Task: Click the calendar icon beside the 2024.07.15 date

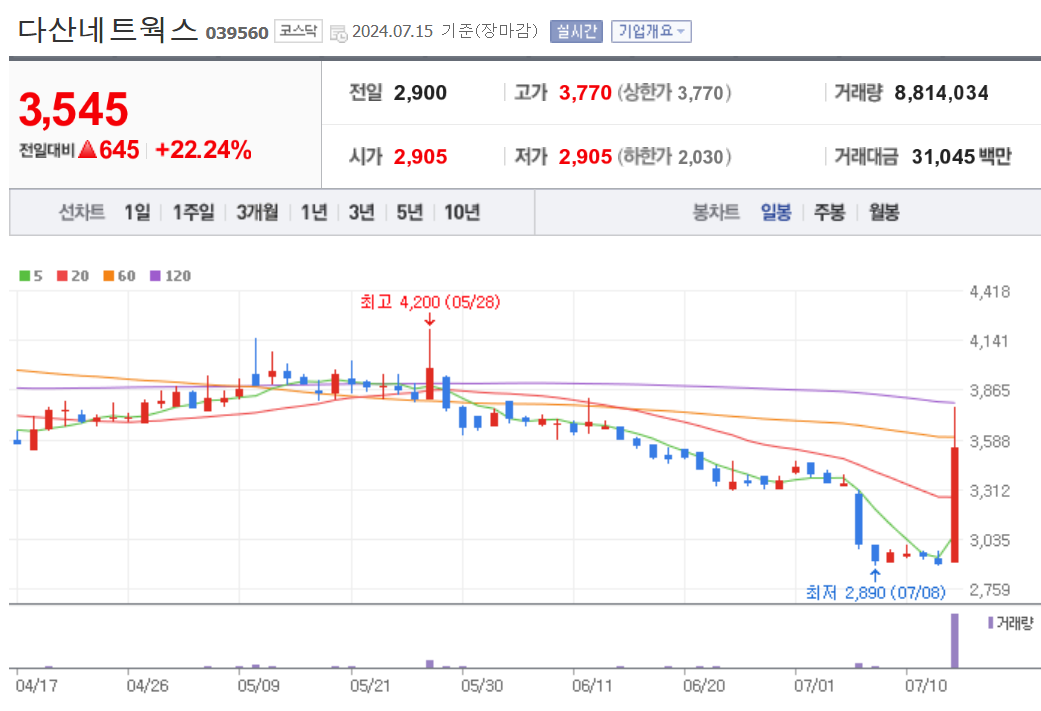Action: [338, 33]
